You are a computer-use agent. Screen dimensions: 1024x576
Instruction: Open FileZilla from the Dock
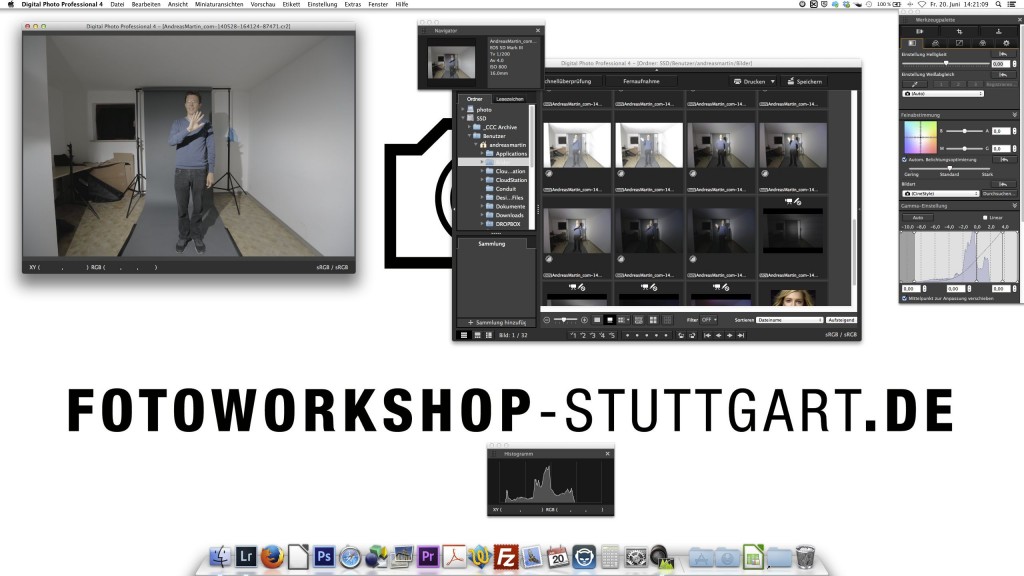tap(505, 557)
